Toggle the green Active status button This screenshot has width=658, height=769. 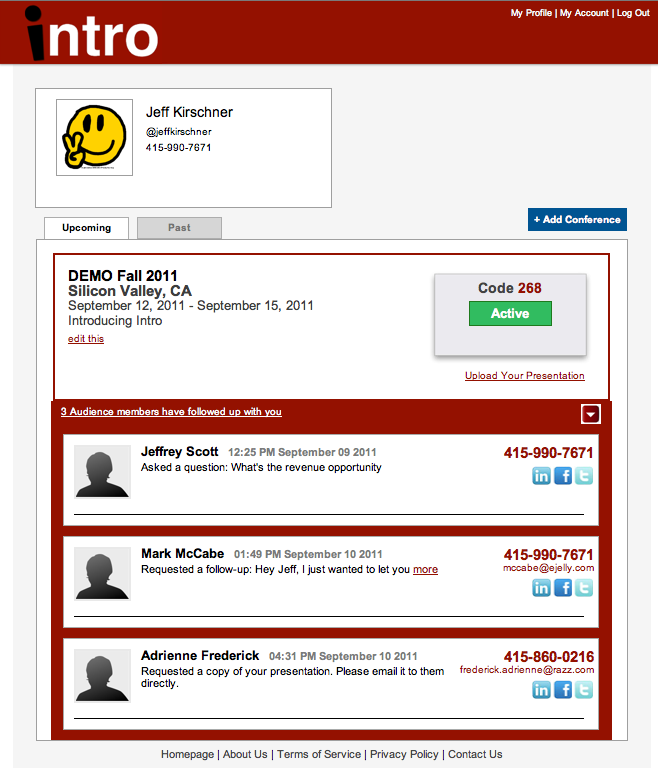point(510,313)
